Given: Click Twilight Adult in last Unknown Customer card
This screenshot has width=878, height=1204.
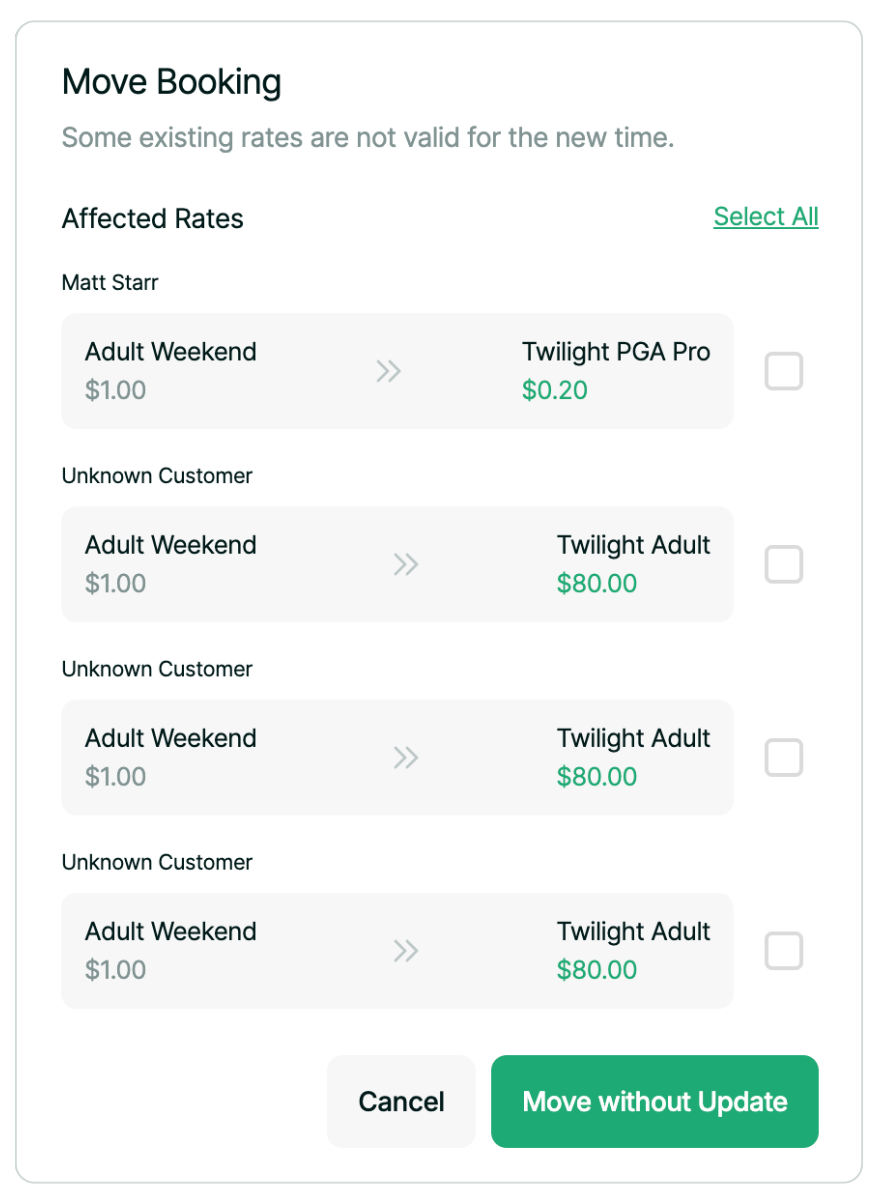Looking at the screenshot, I should tap(633, 931).
